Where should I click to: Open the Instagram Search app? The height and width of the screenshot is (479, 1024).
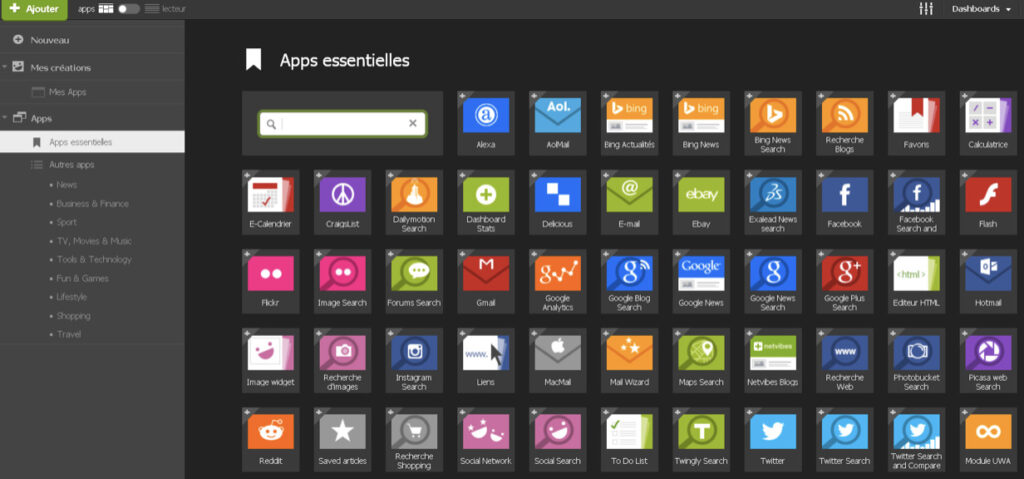point(414,360)
